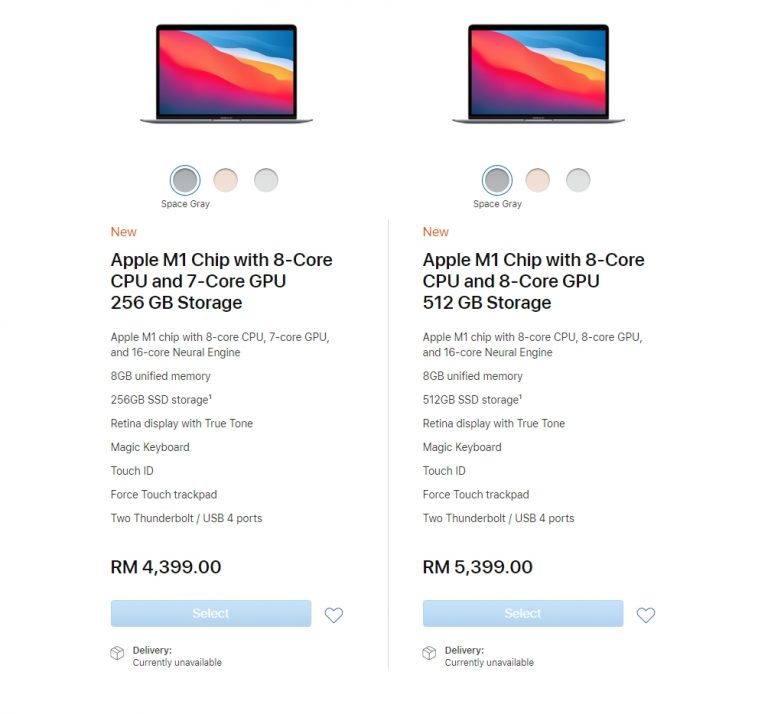This screenshot has height=714, width=768.
Task: Click the RM 4,399.00 price text
Action: coord(166,567)
